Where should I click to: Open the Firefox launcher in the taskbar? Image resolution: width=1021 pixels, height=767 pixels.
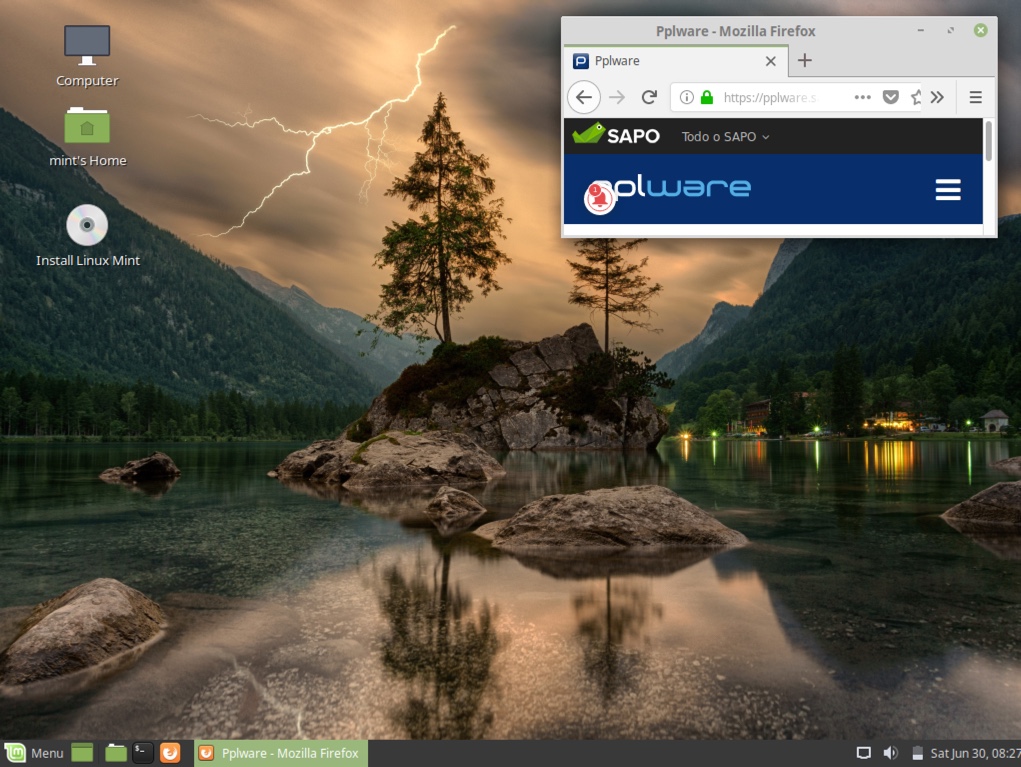point(170,752)
